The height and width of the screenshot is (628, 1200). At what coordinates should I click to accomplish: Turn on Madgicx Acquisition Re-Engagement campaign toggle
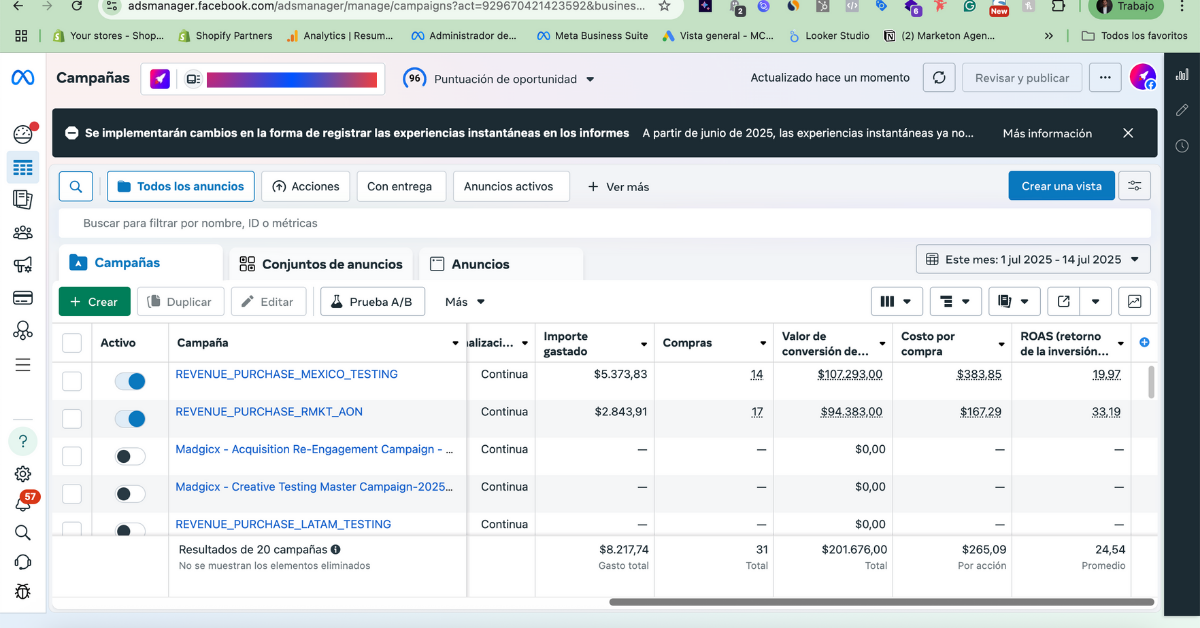130,456
